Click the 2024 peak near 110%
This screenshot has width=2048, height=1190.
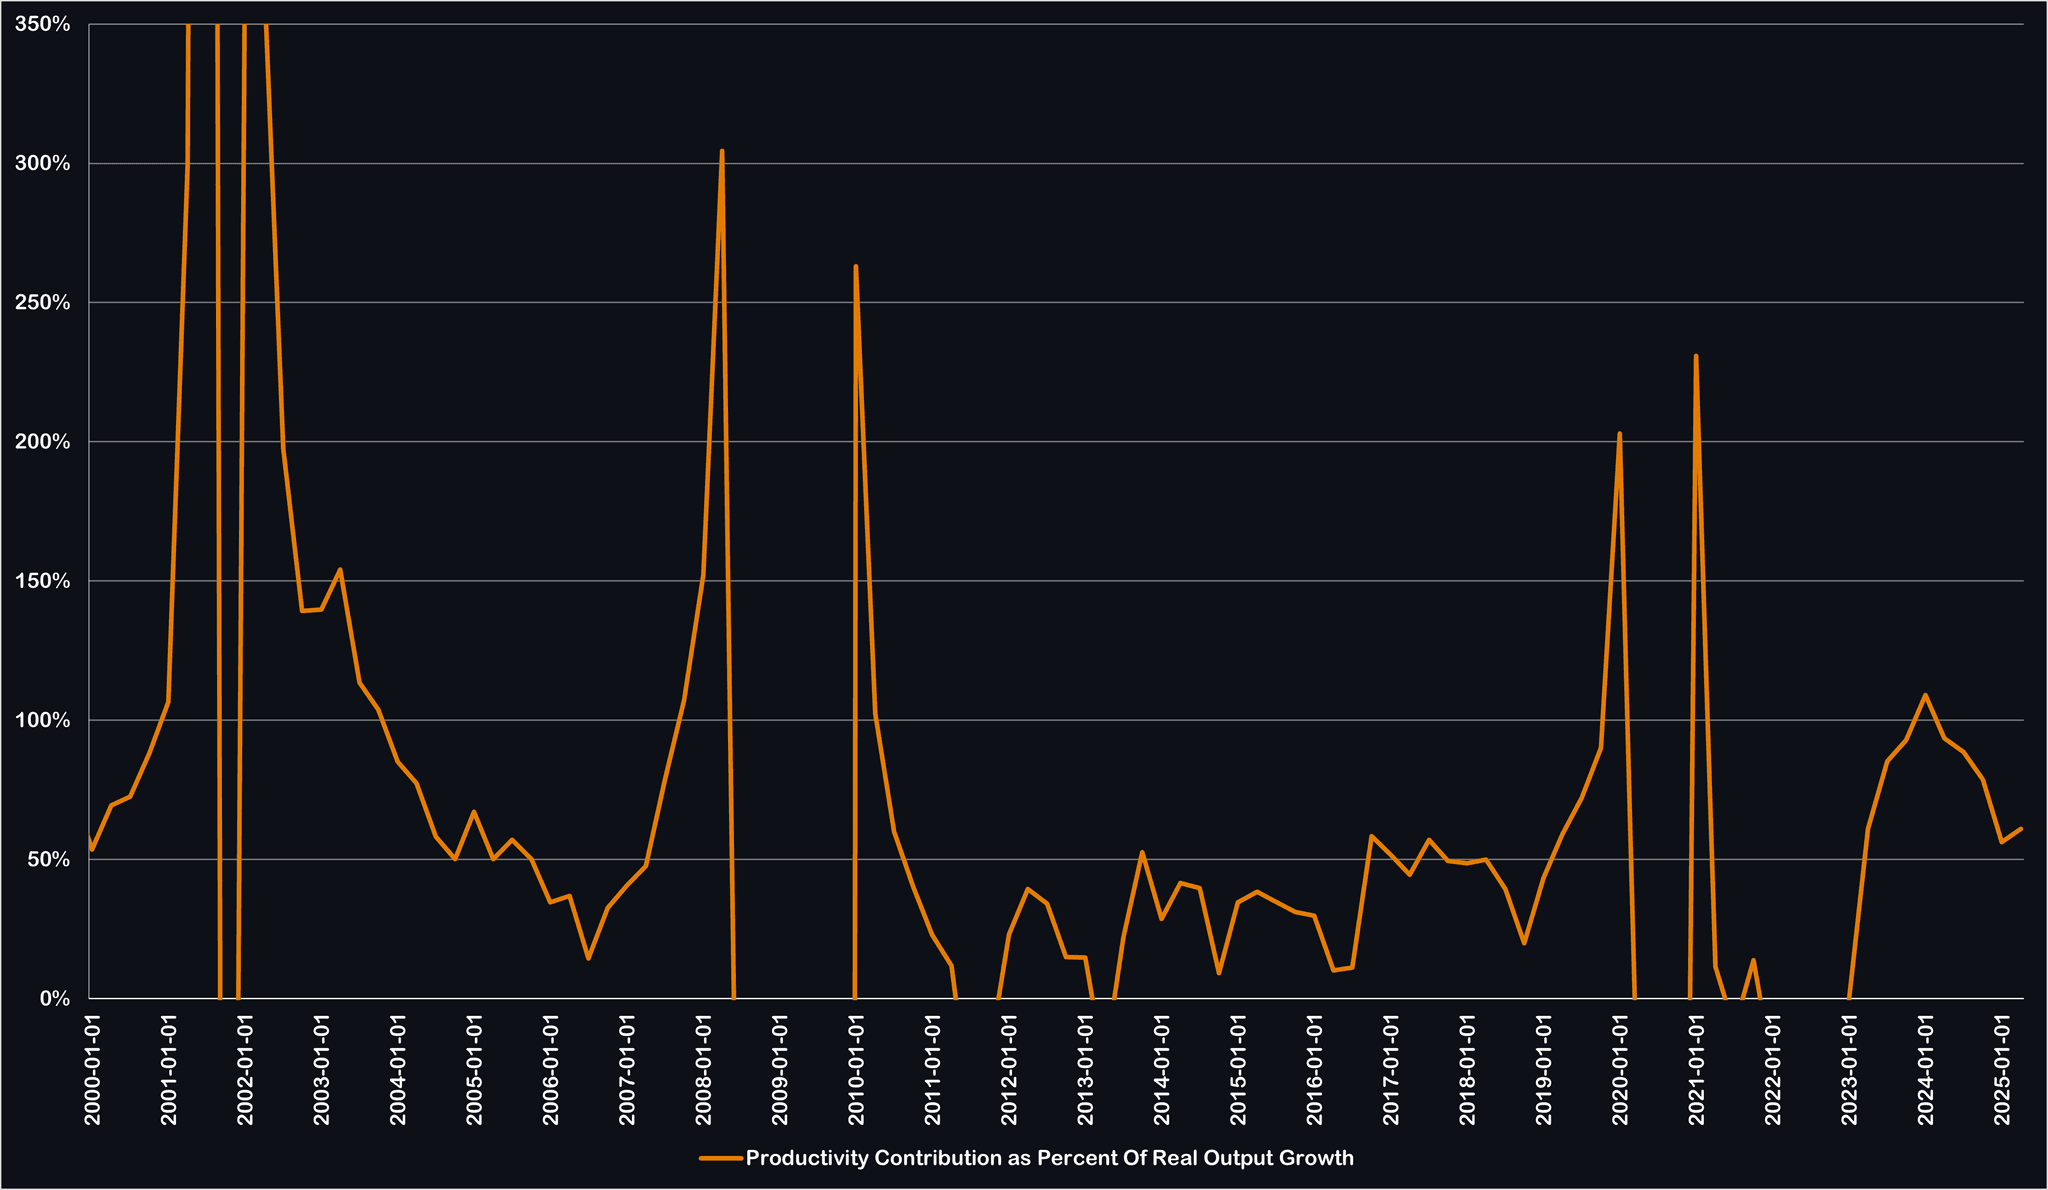click(1925, 695)
